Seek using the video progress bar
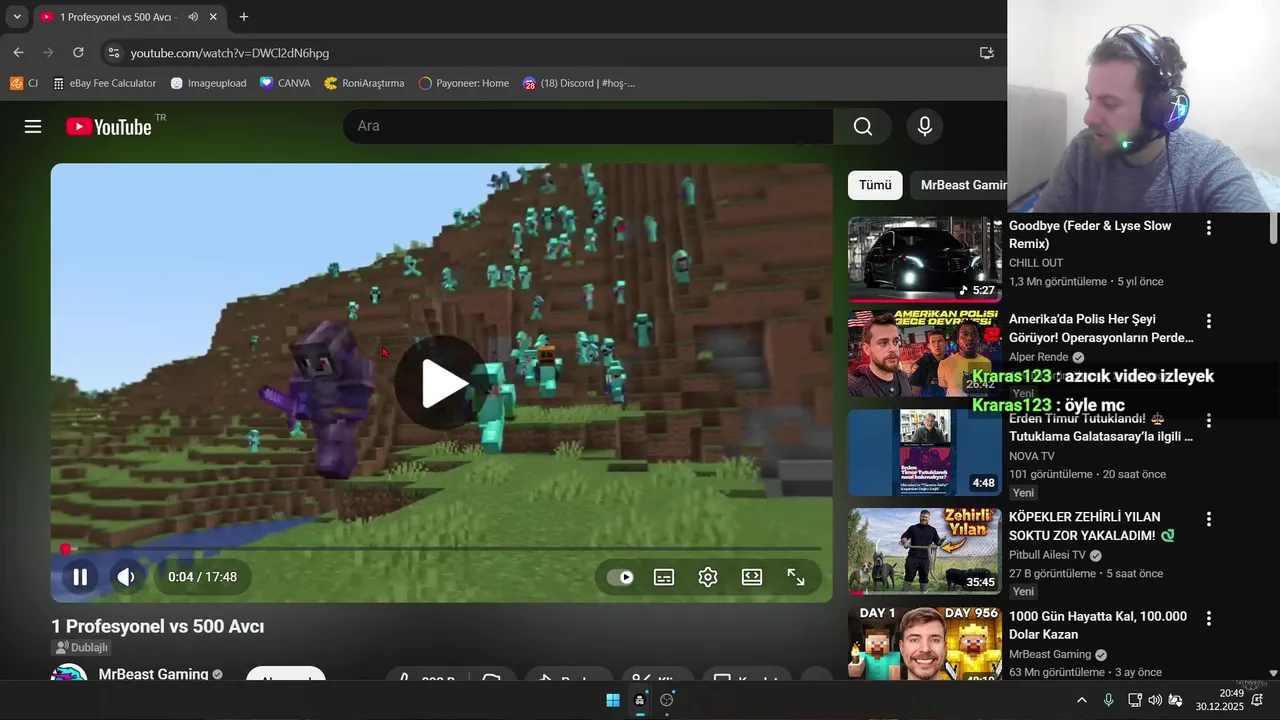This screenshot has width=1280, height=720. (441, 548)
